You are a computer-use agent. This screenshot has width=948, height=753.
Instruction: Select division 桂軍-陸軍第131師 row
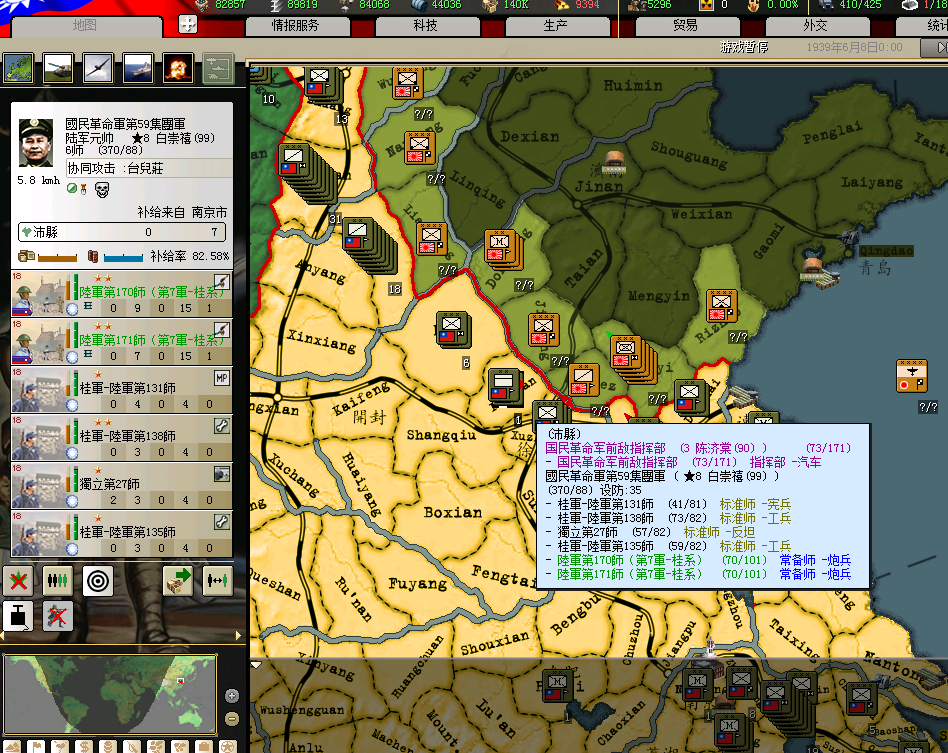click(x=122, y=390)
